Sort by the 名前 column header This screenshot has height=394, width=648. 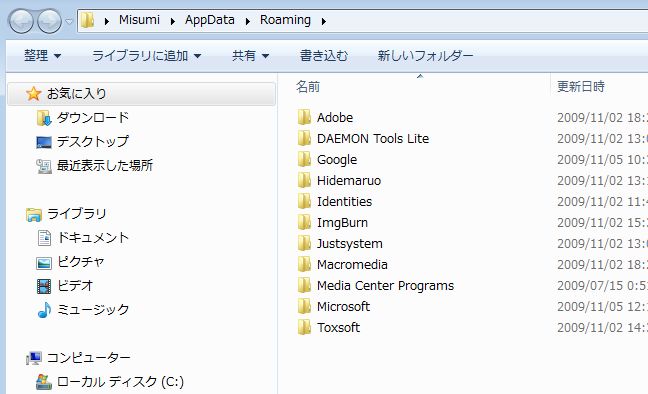414,86
